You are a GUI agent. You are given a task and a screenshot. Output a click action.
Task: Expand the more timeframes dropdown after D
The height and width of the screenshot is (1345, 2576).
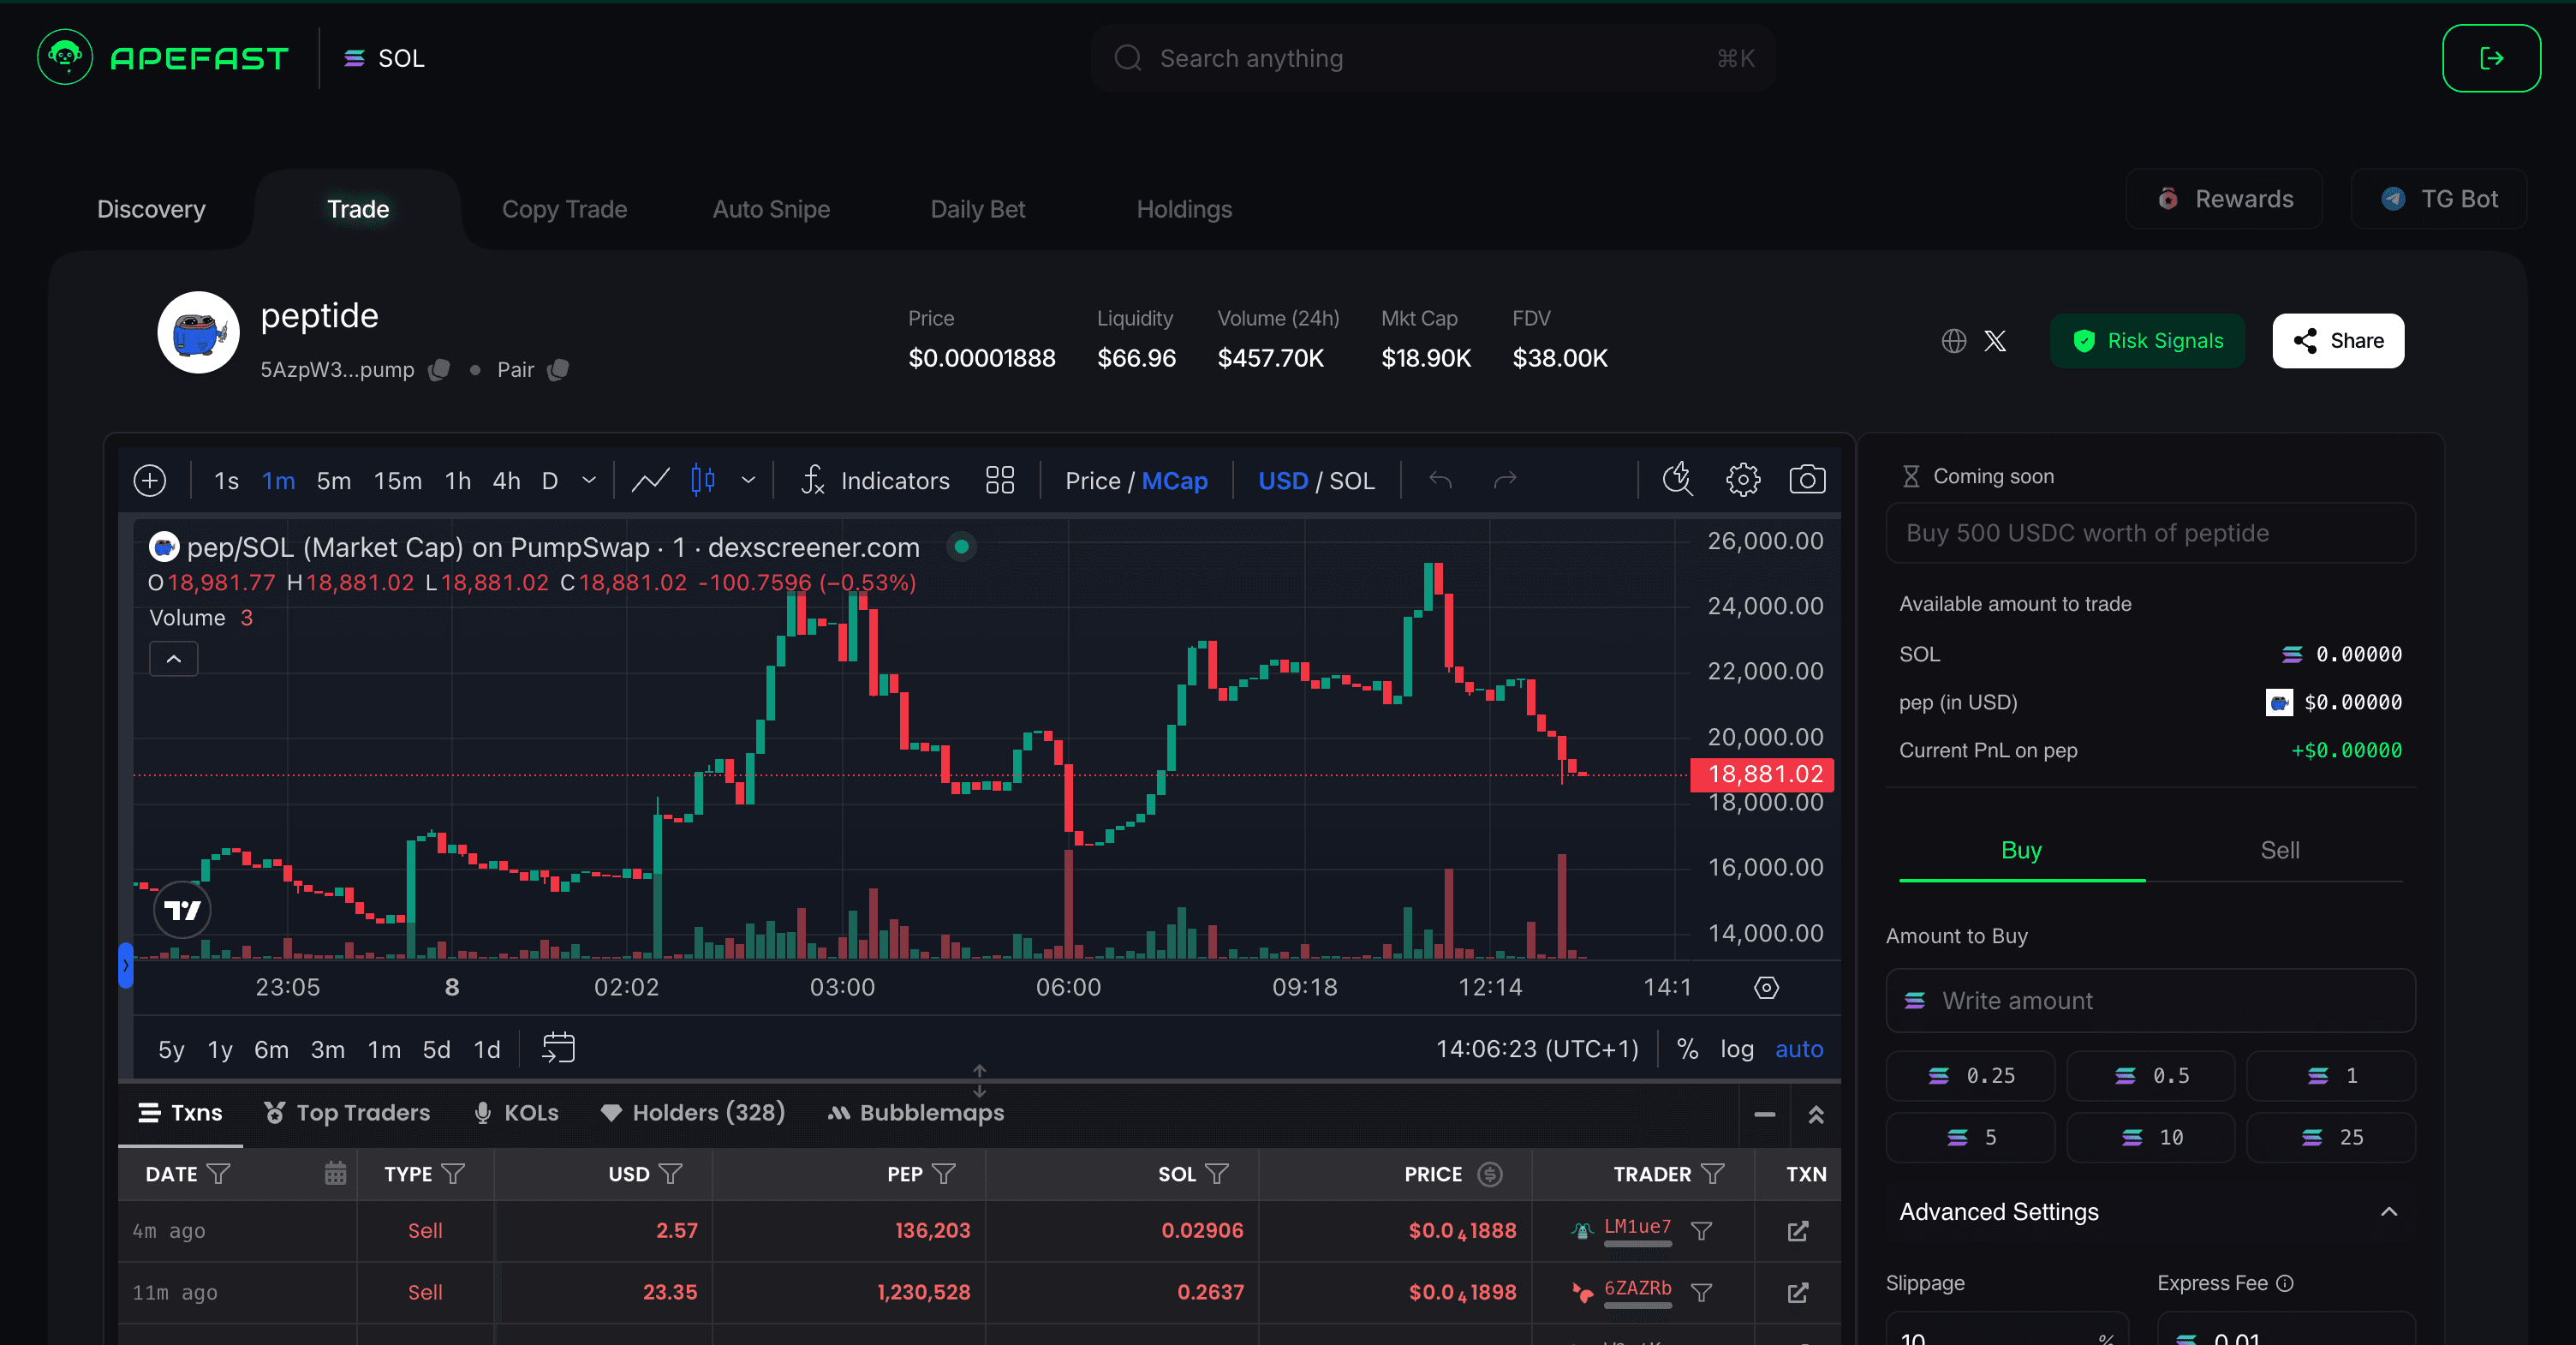pyautogui.click(x=589, y=480)
